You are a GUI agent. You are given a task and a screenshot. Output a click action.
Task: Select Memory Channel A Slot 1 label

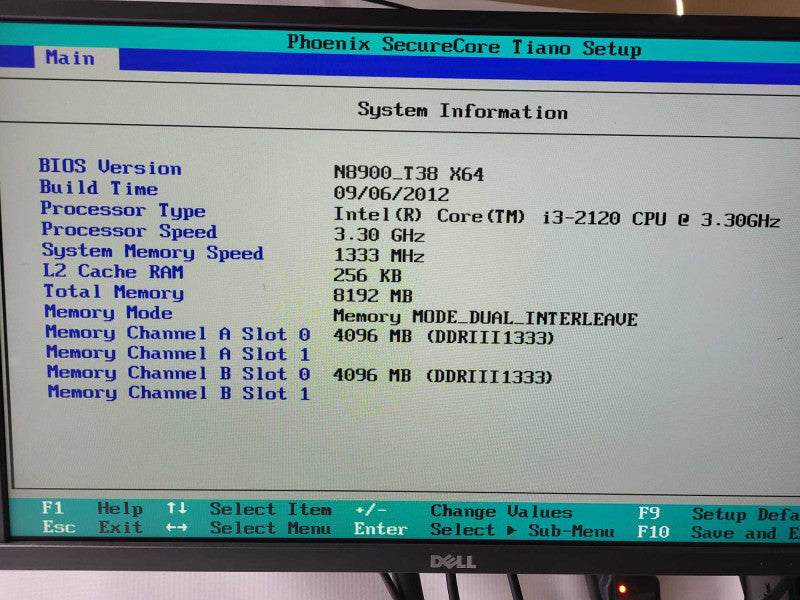pos(178,353)
